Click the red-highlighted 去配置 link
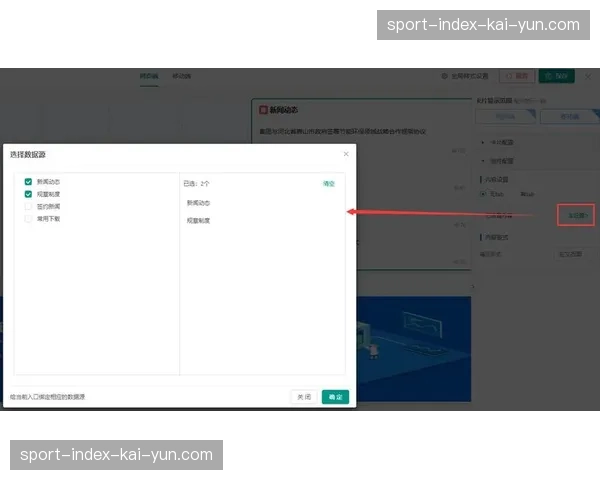 click(x=576, y=215)
